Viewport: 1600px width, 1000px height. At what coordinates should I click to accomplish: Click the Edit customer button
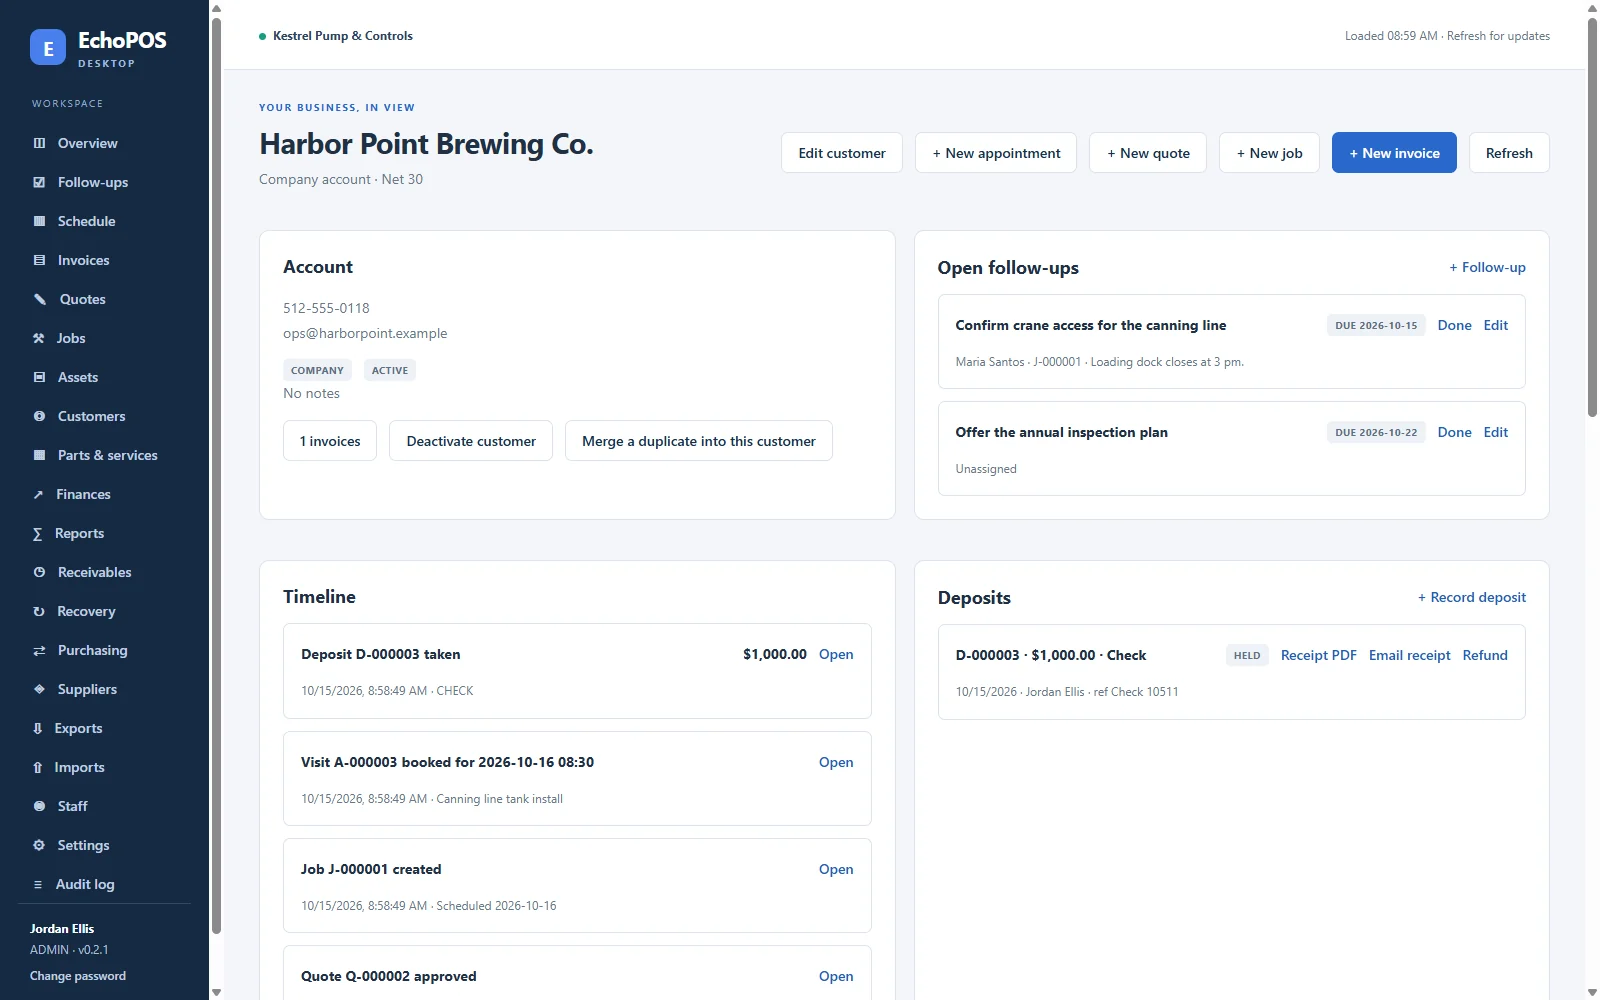click(842, 153)
